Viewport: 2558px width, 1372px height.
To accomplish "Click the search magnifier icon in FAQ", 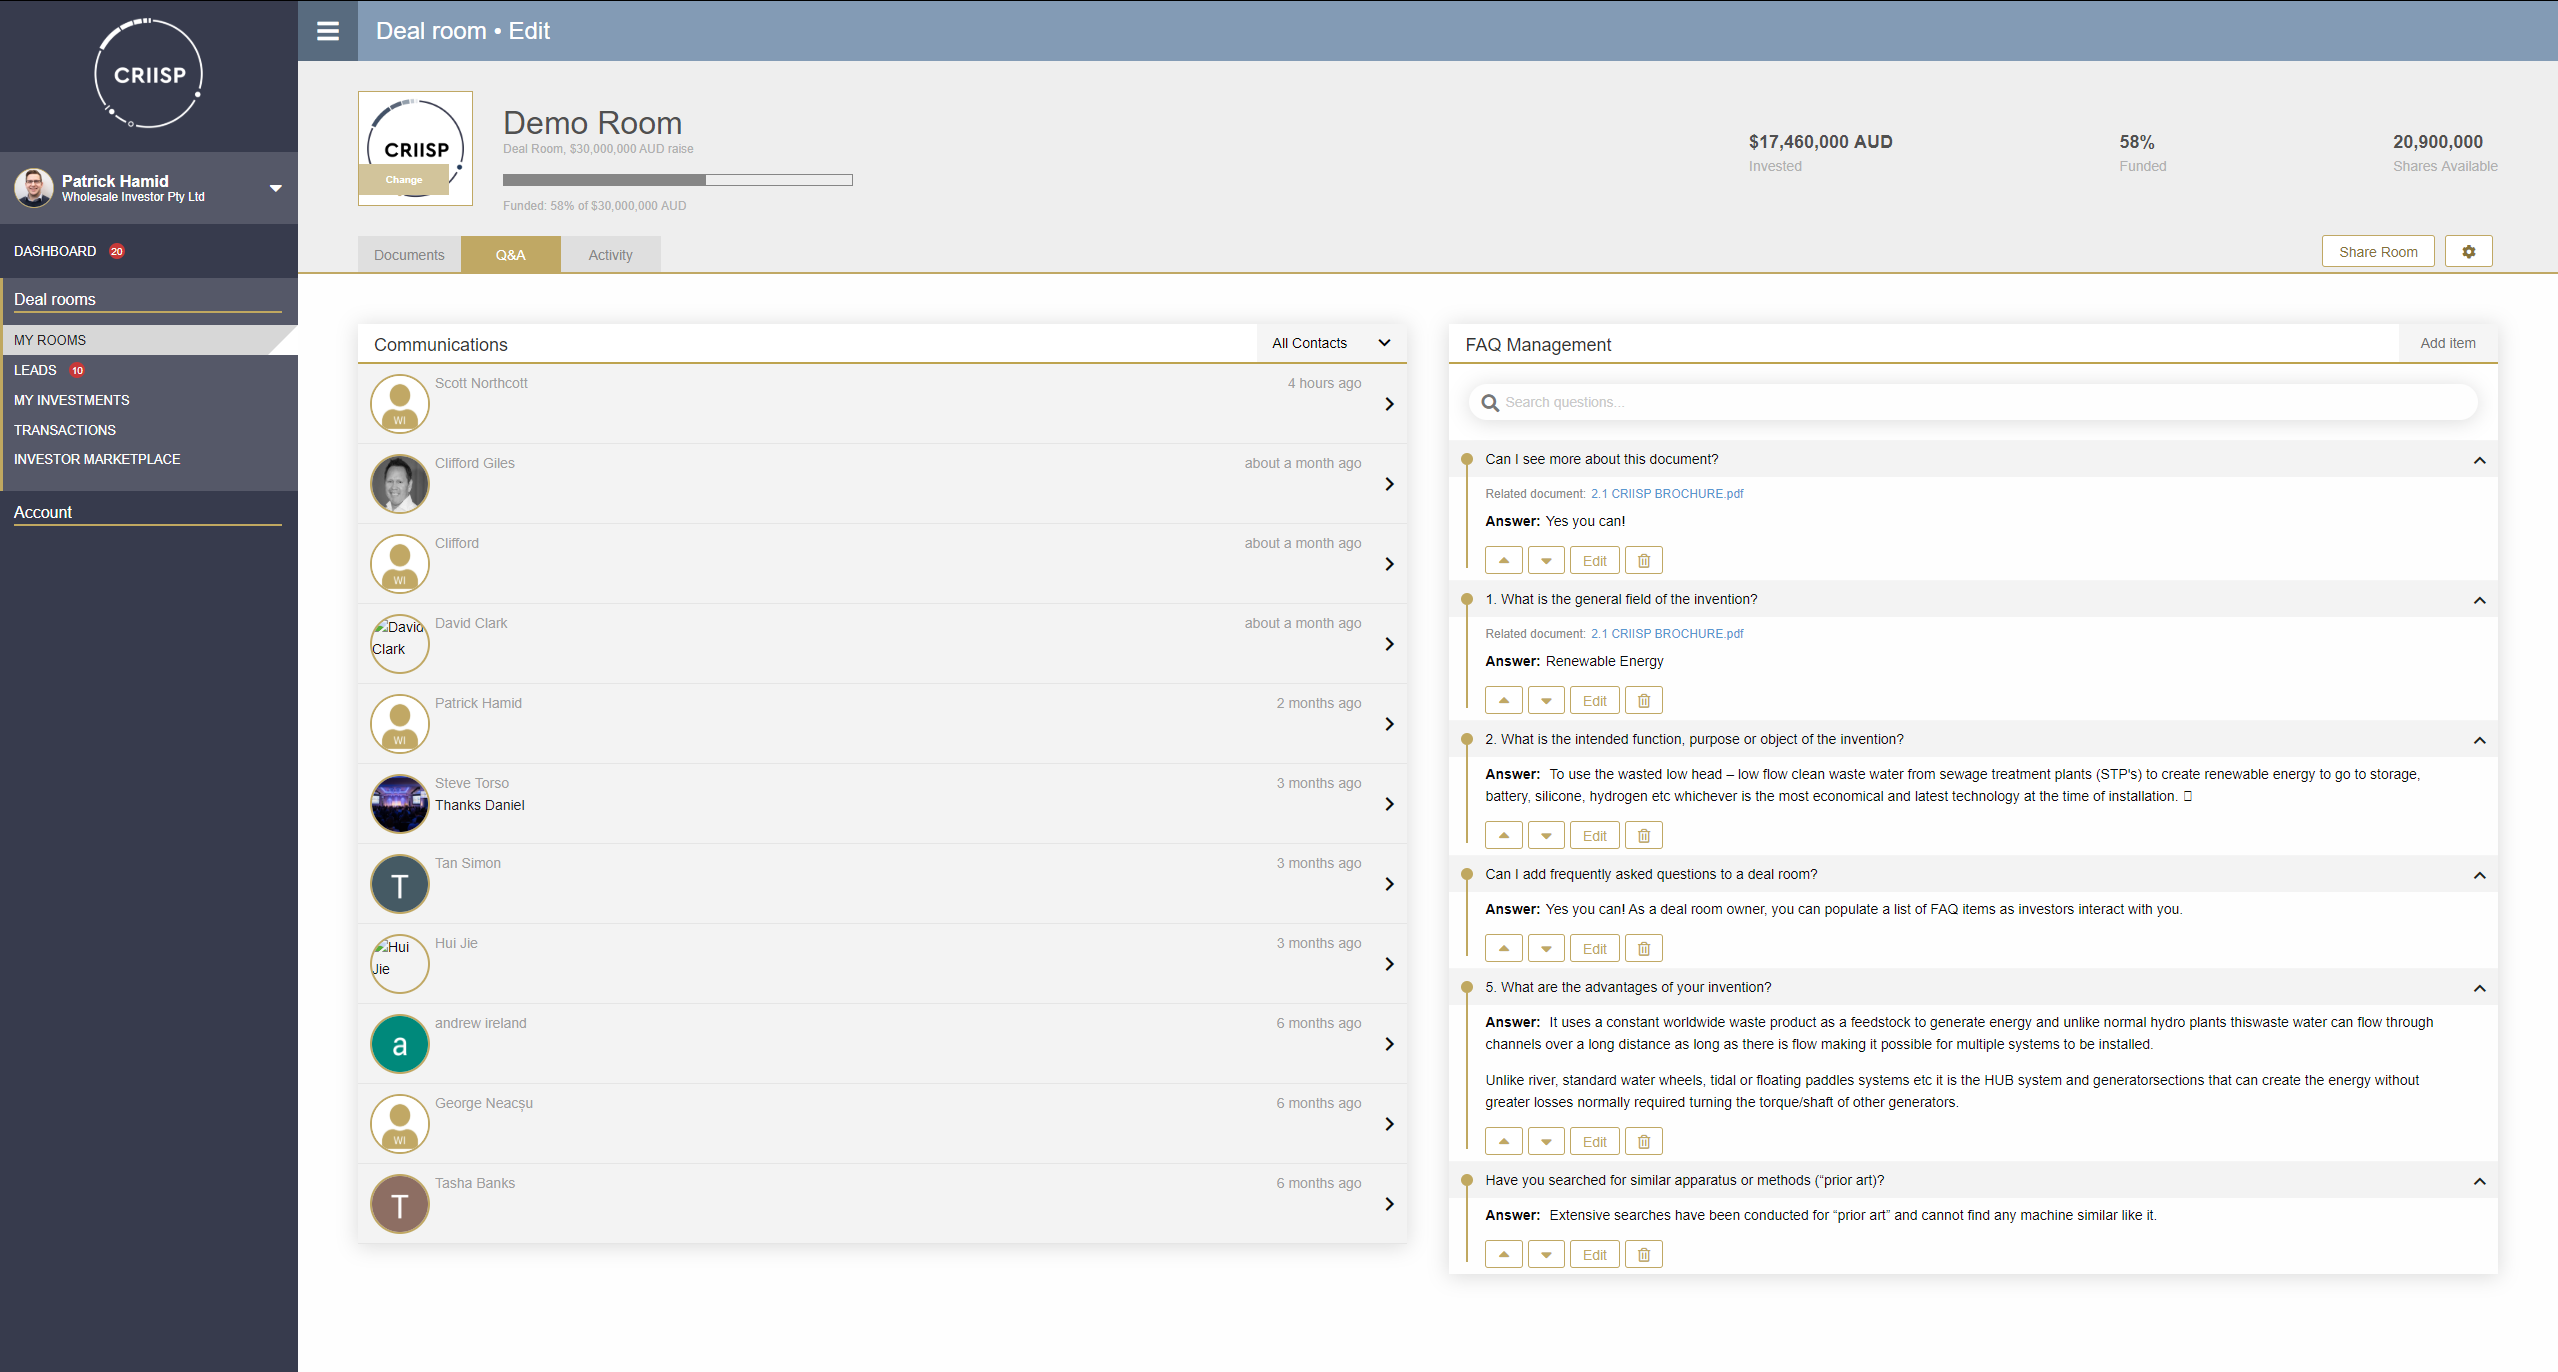I will (1490, 403).
